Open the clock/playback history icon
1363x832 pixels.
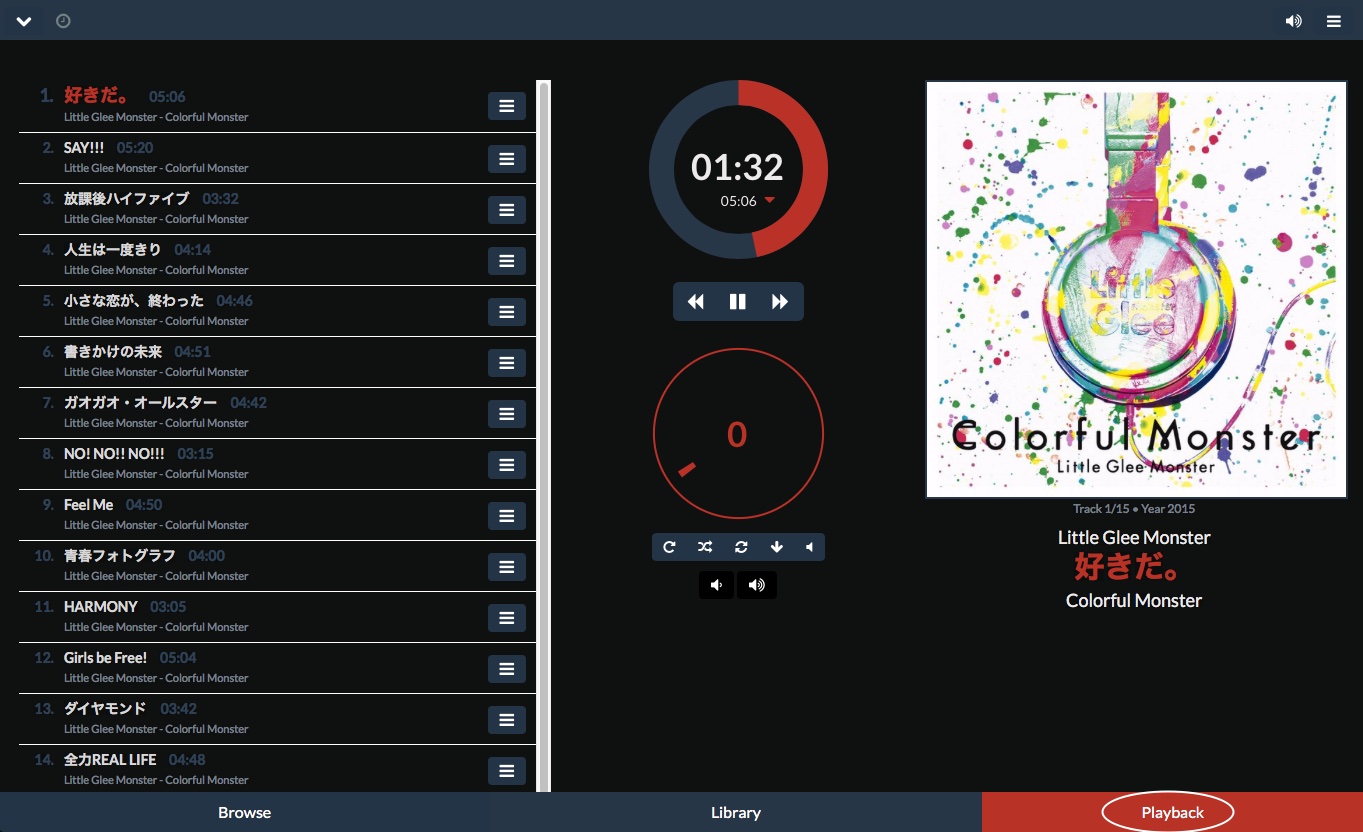click(x=63, y=20)
